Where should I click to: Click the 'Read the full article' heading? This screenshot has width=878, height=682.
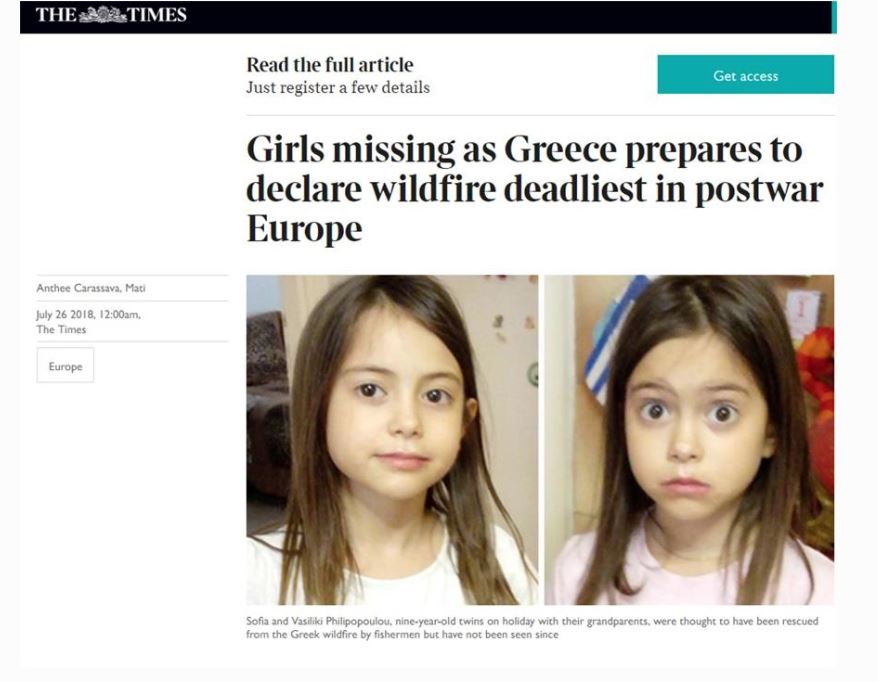(x=330, y=65)
